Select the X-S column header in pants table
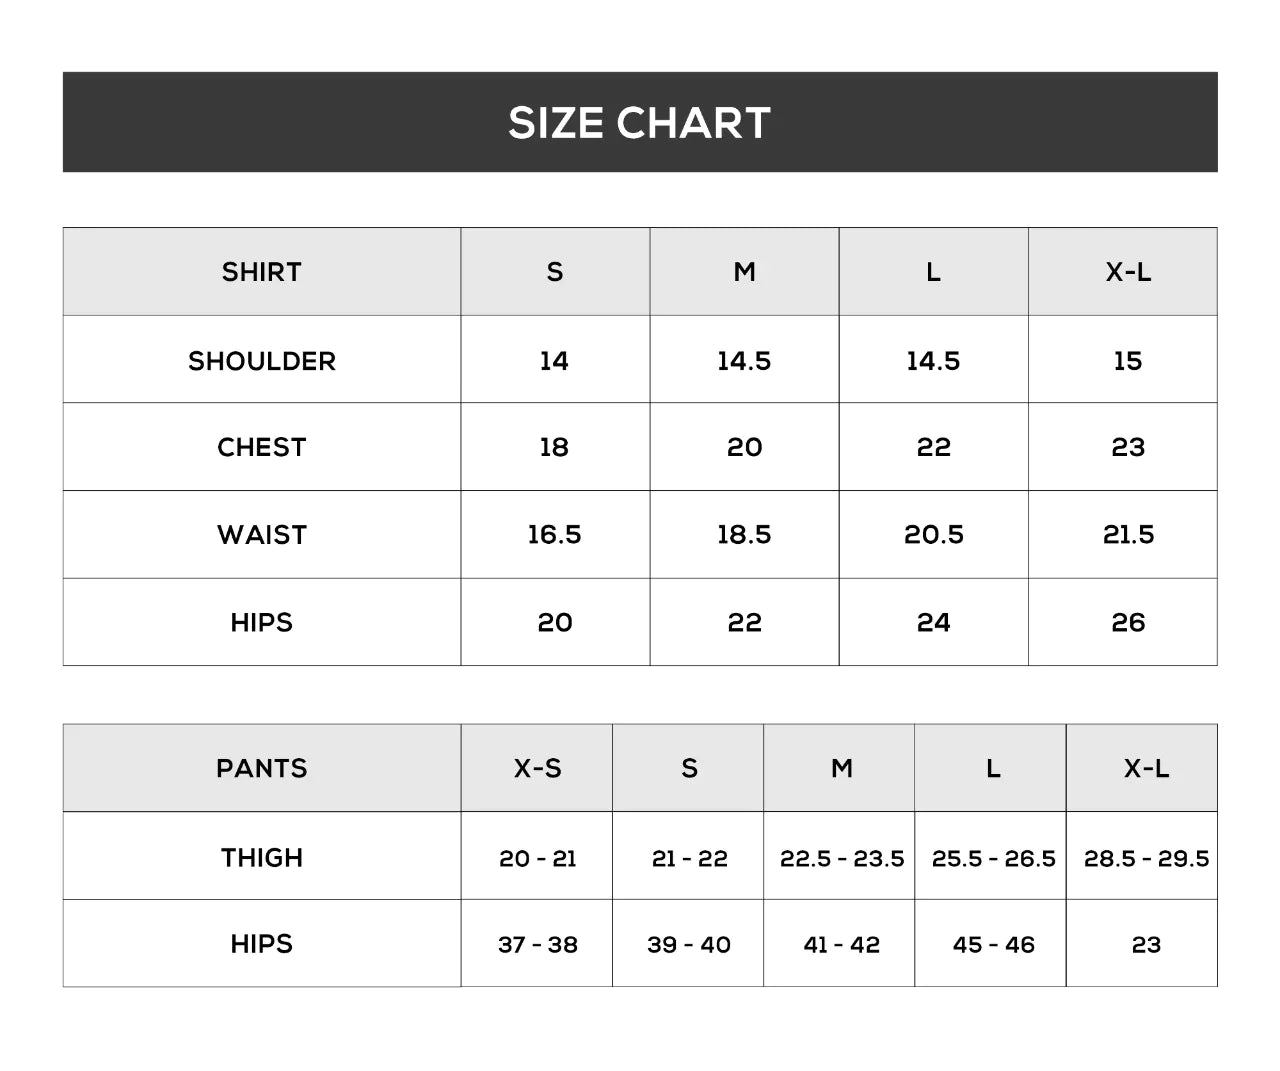 click(537, 768)
